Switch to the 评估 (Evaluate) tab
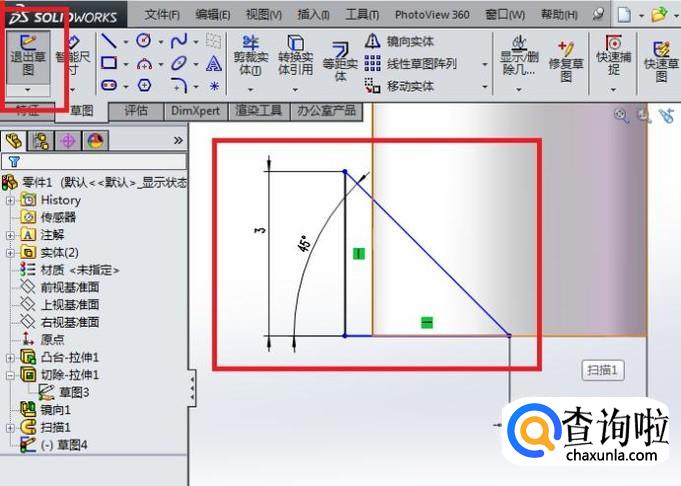 [x=136, y=111]
